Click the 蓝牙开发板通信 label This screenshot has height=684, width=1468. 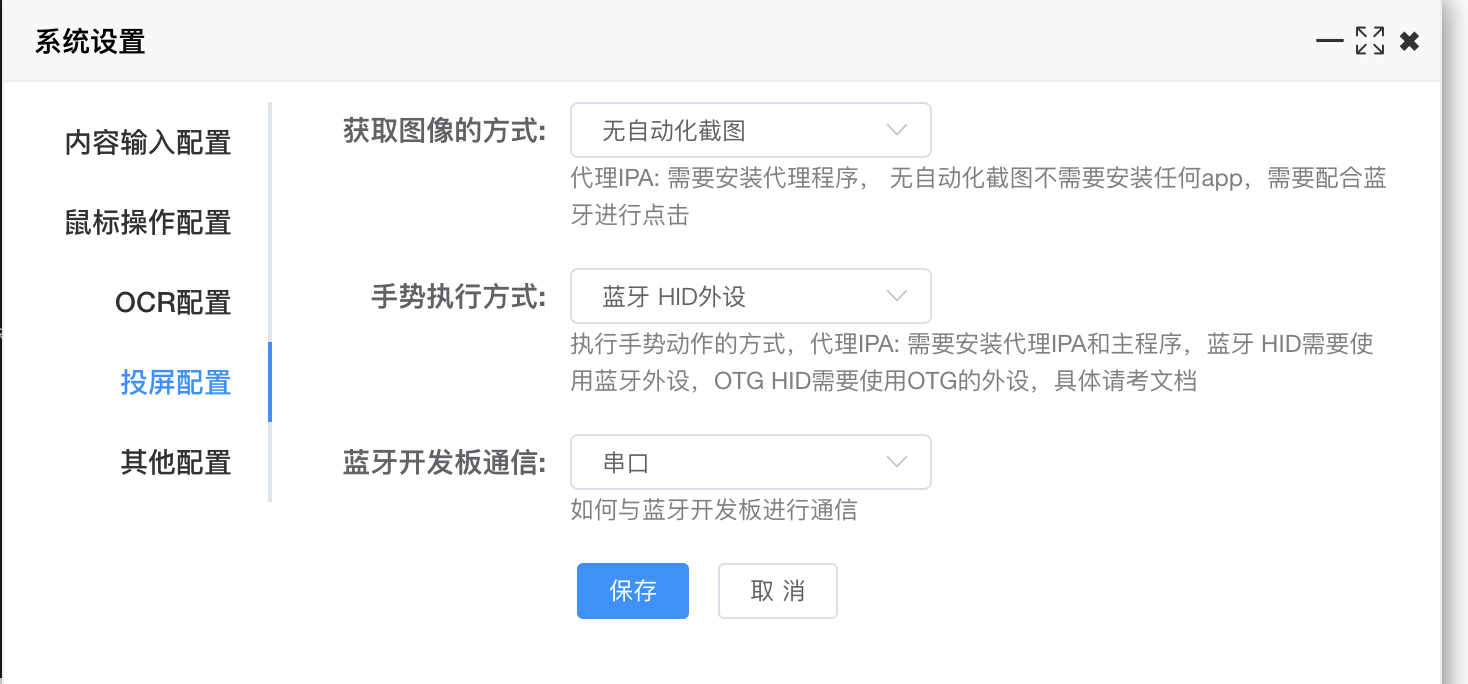click(x=445, y=463)
